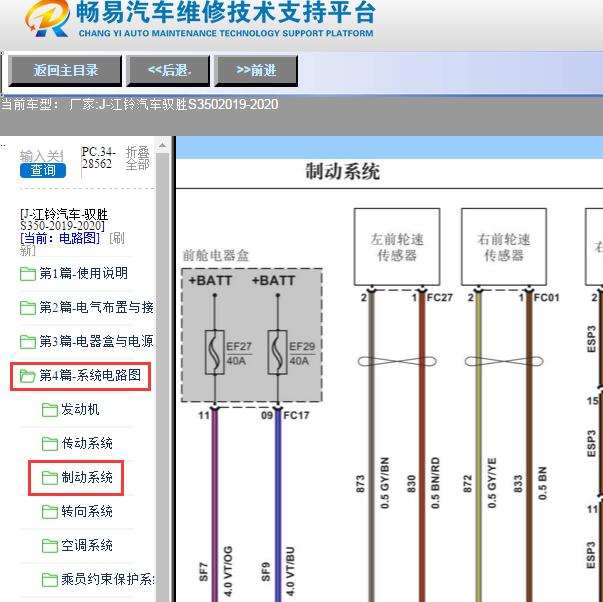Expand 第3篇-电器盒与电源 tree item
603x602 pixels.
click(96, 341)
